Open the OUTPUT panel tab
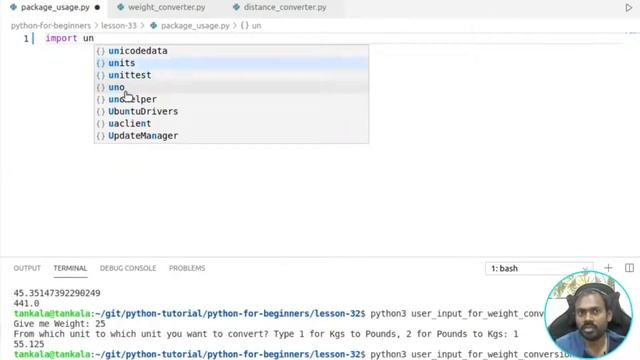Image resolution: width=640 pixels, height=360 pixels. pyautogui.click(x=27, y=268)
